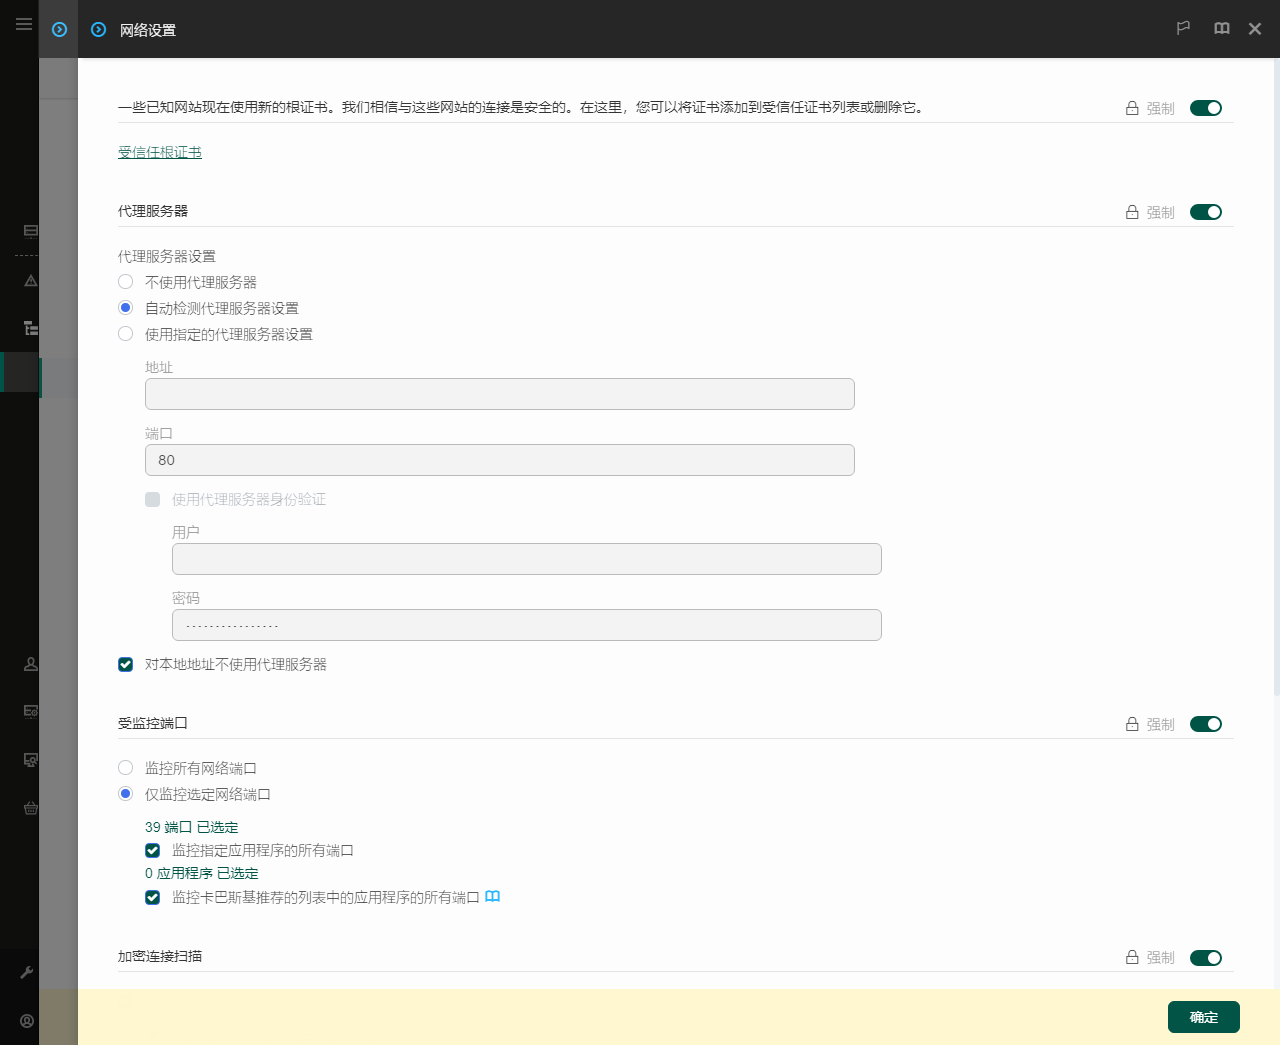The height and width of the screenshot is (1045, 1280).
Task: Uncheck 对本地地址不使用代理服务器 checkbox
Action: 125,664
